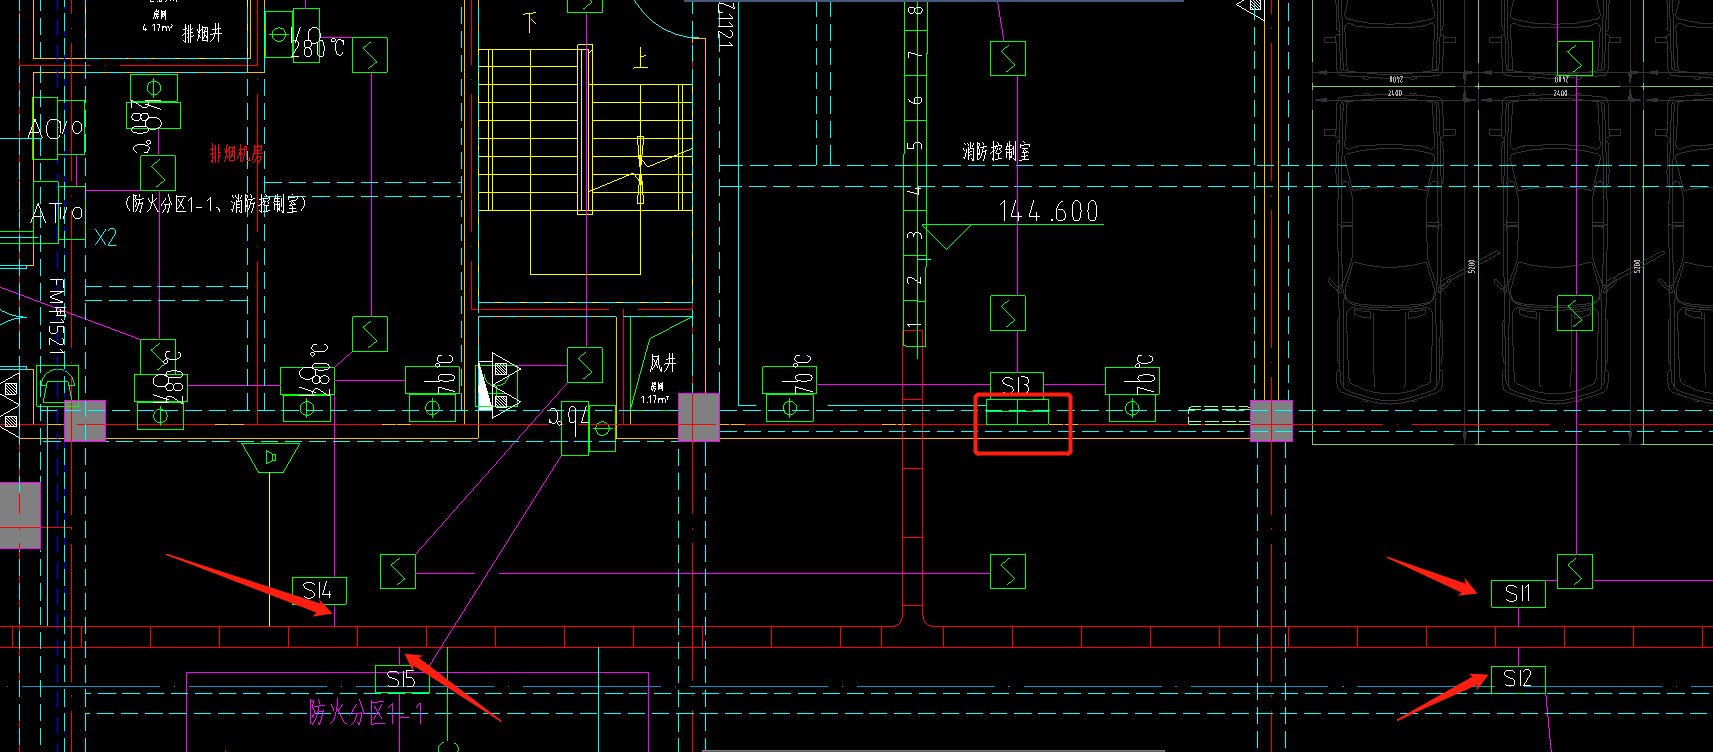The height and width of the screenshot is (752, 1713).
Task: Click the 下 stair direction label
Action: coord(531,22)
